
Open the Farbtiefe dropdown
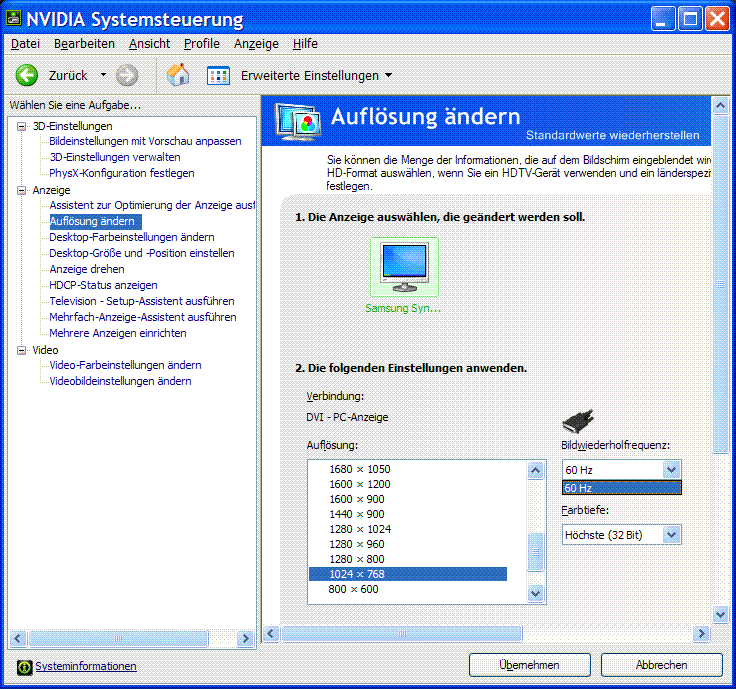coord(621,535)
